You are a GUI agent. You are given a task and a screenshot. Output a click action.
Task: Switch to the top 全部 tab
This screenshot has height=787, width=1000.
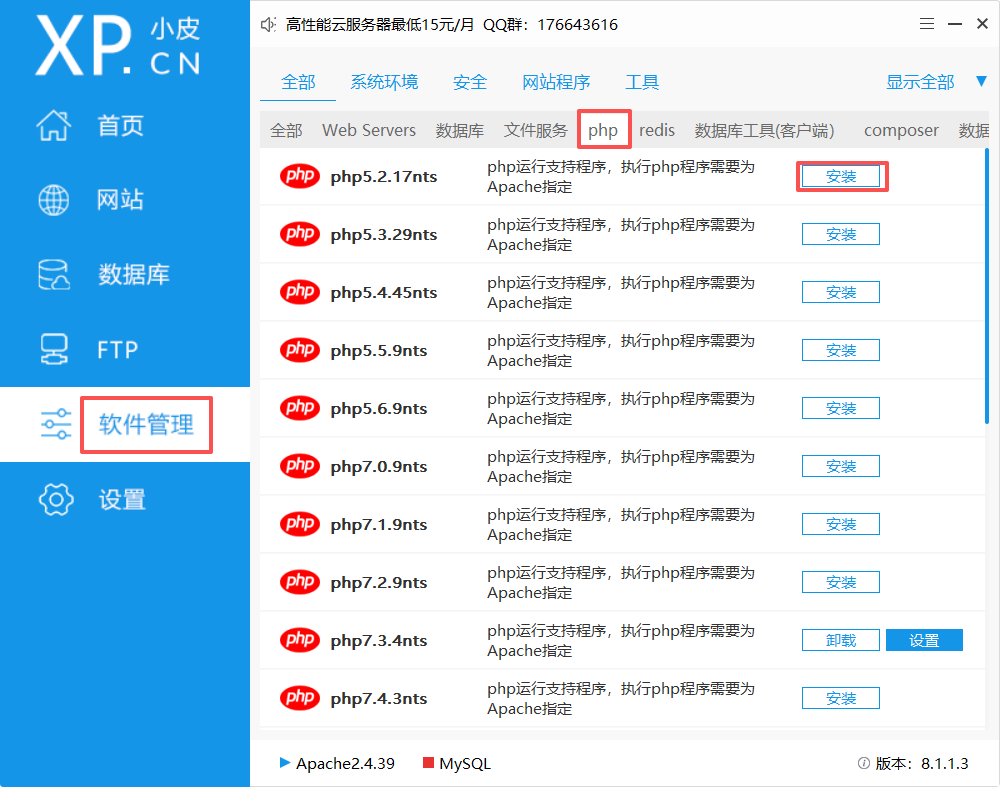tap(298, 82)
